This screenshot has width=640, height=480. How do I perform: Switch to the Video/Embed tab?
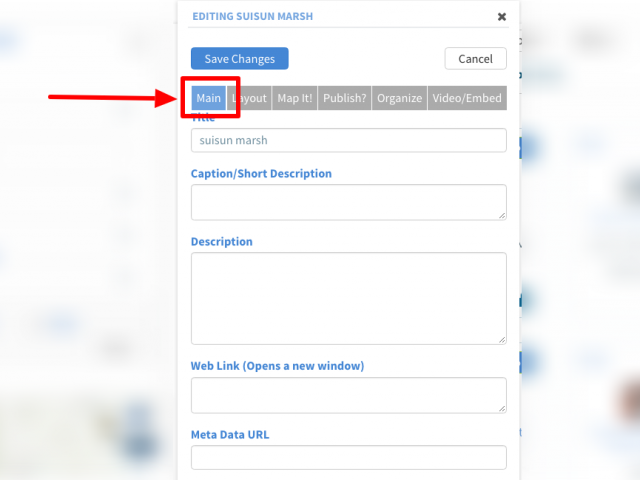(467, 98)
